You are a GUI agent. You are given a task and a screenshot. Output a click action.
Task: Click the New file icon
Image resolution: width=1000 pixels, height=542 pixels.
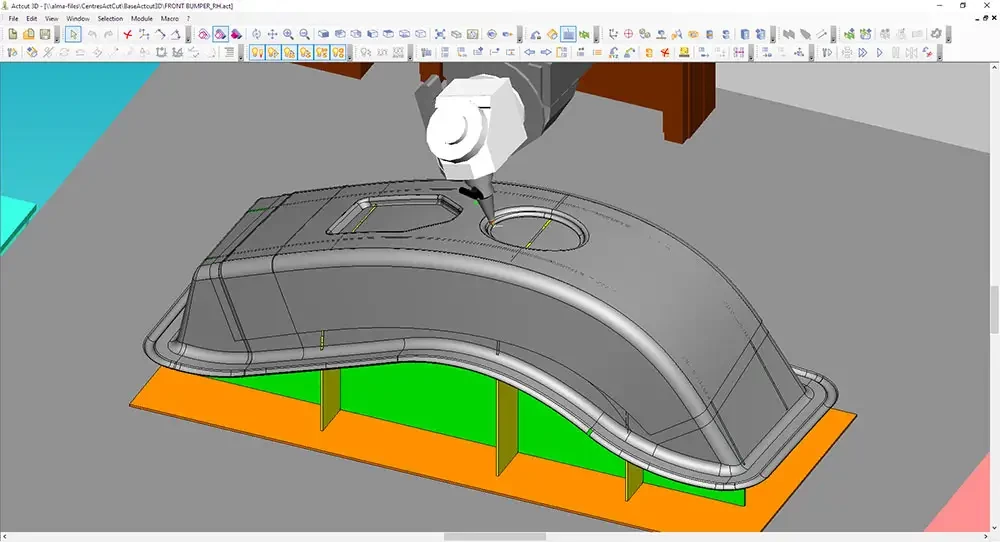click(x=12, y=34)
